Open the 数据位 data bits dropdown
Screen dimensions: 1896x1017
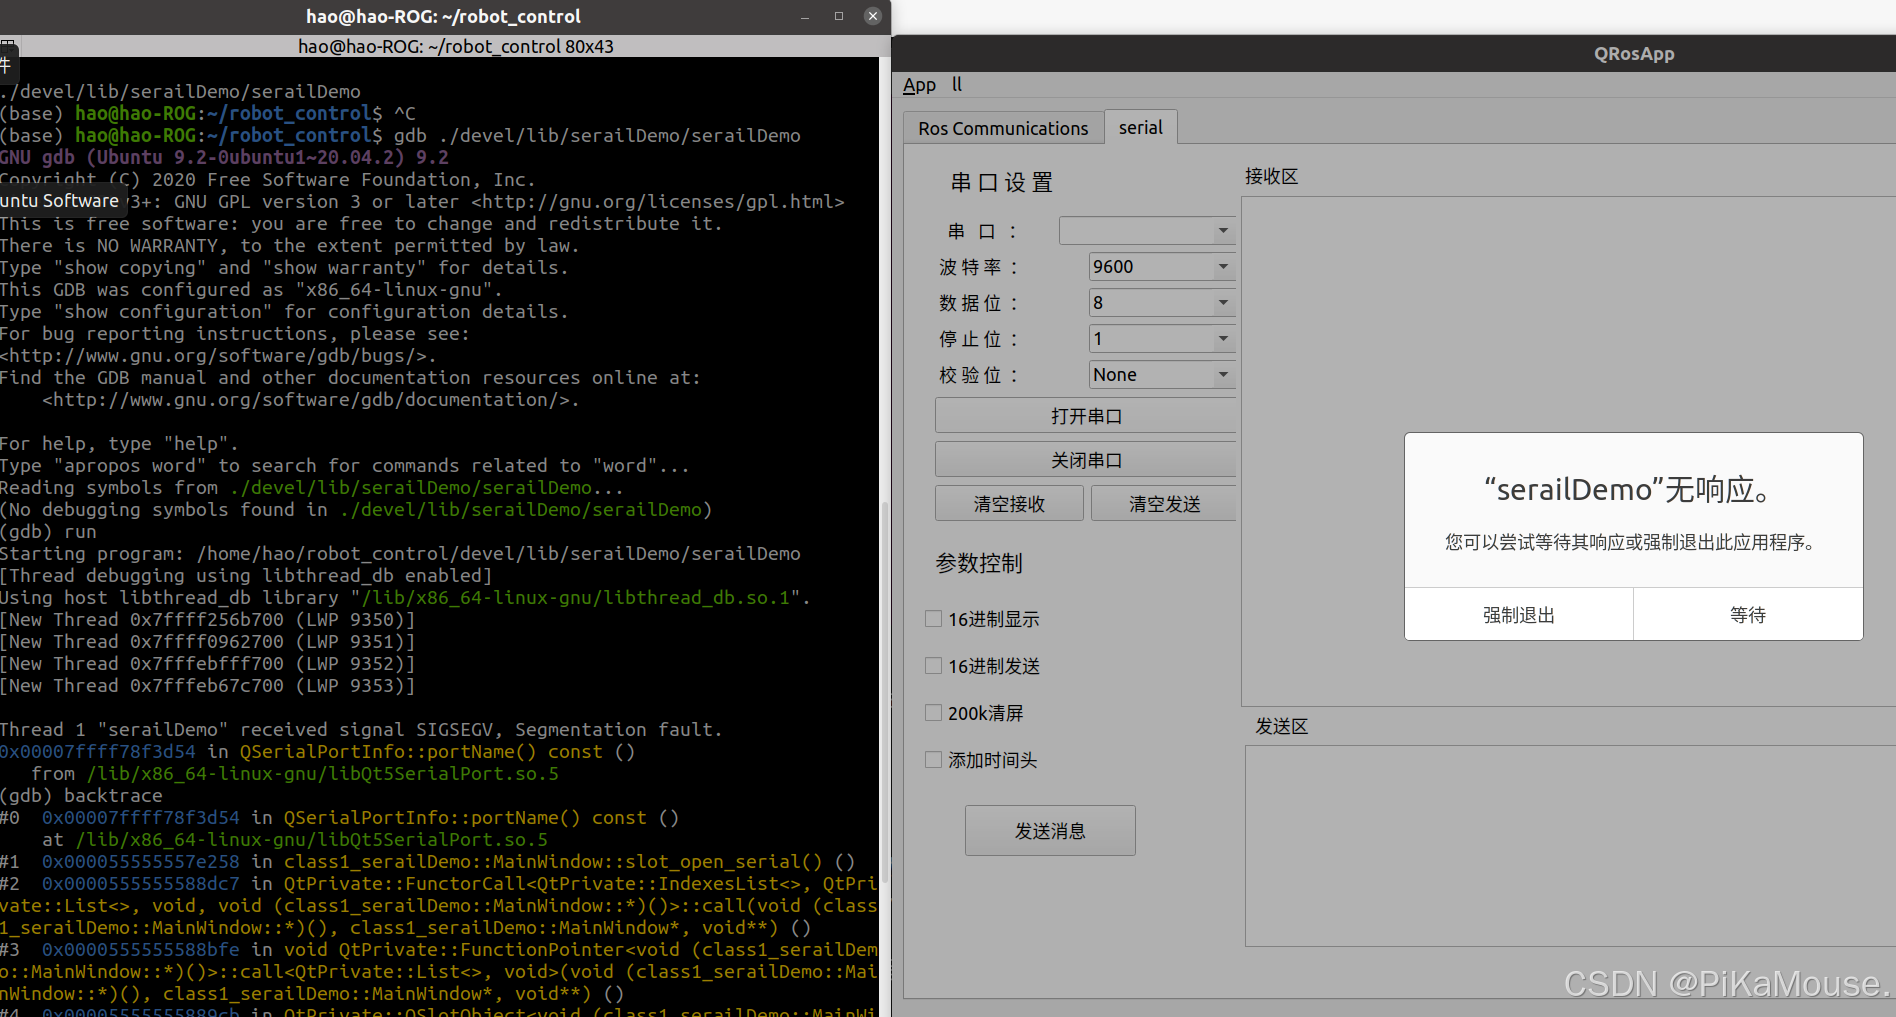[1162, 303]
